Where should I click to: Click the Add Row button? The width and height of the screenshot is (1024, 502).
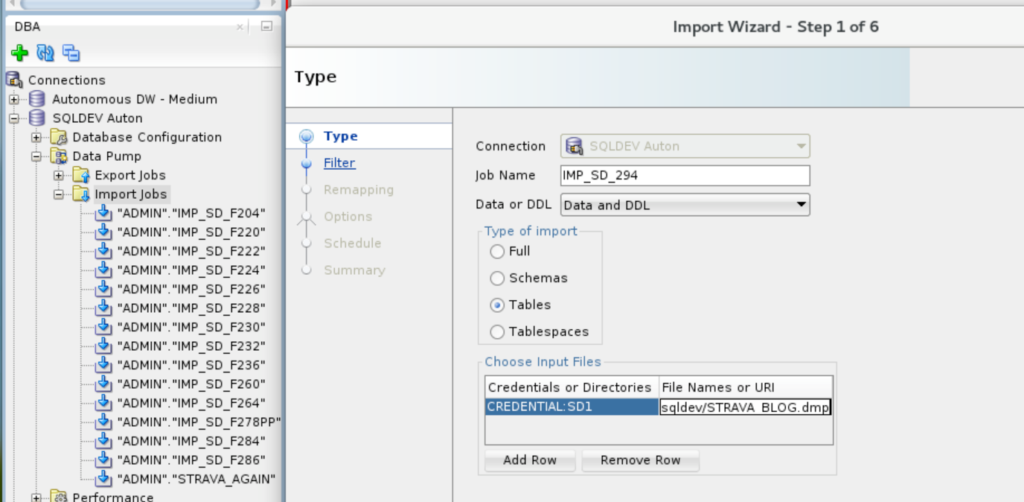tap(530, 460)
